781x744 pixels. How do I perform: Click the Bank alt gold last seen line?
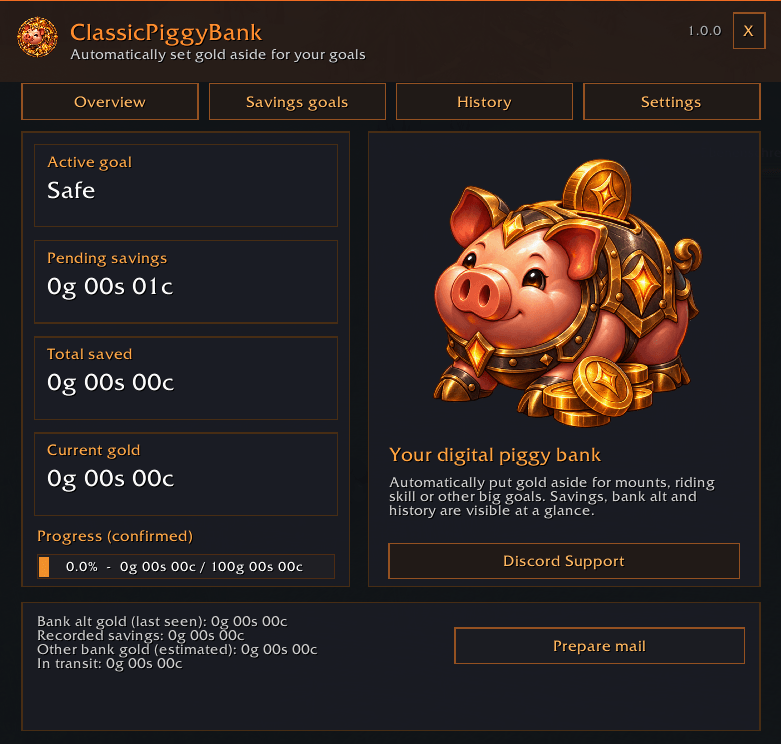[x=162, y=621]
